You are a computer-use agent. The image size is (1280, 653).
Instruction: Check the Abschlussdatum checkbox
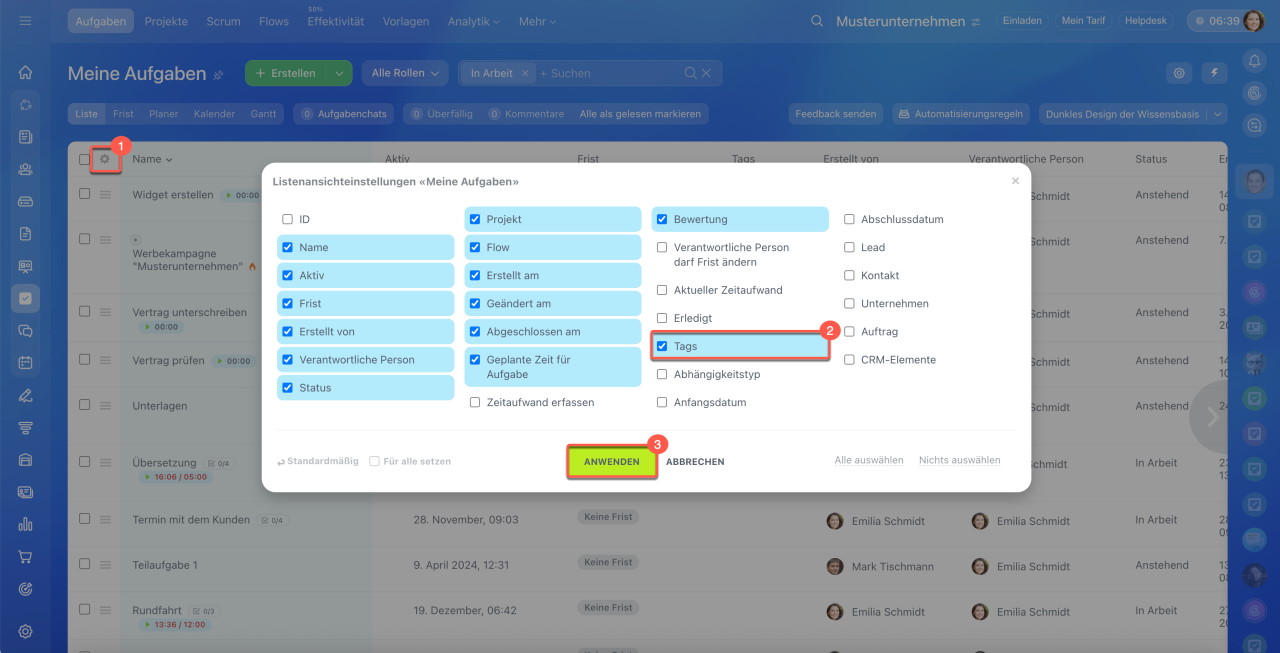click(849, 219)
